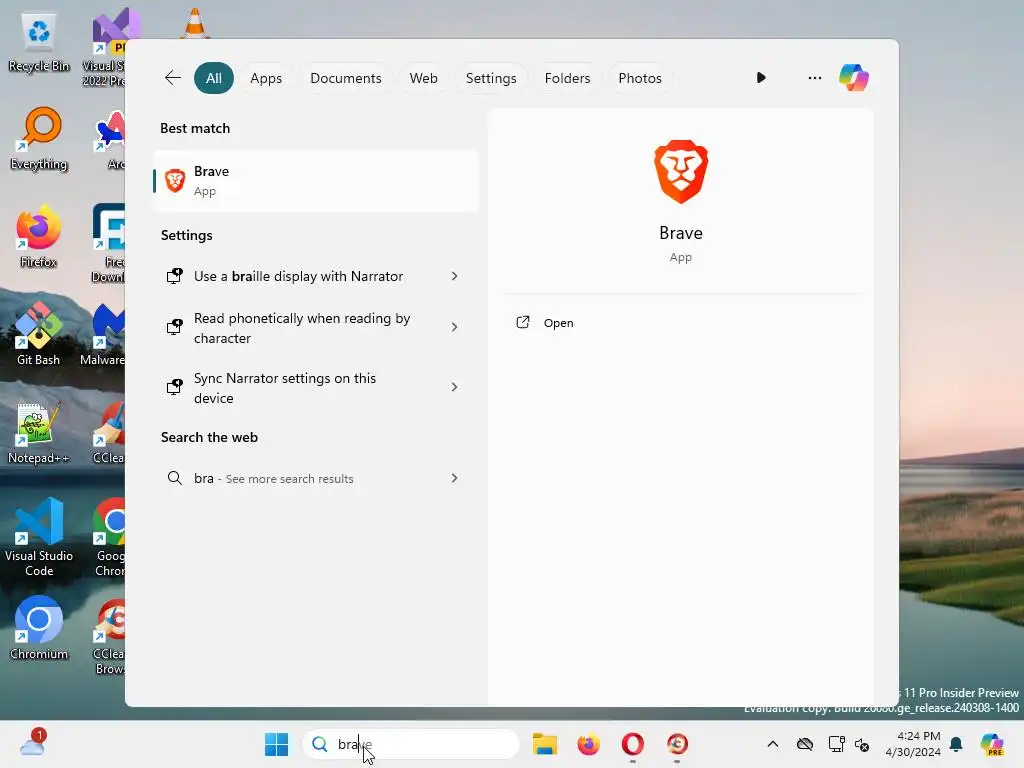Image resolution: width=1024 pixels, height=768 pixels.
Task: Click the Sync Narrator settings icon
Action: tap(174, 387)
